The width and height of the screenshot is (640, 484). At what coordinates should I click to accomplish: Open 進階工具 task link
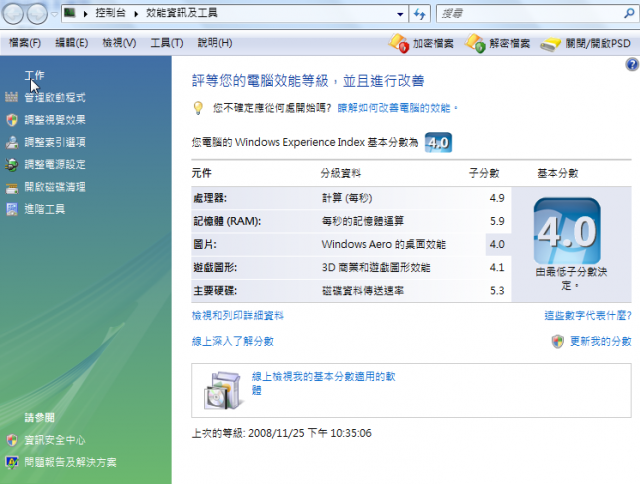click(45, 209)
